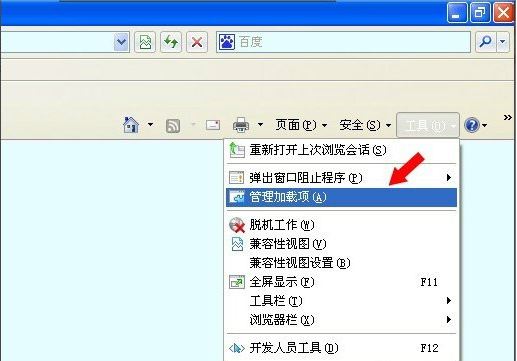This screenshot has width=517, height=361.
Task: Restore down the browser window
Action: (480, 13)
